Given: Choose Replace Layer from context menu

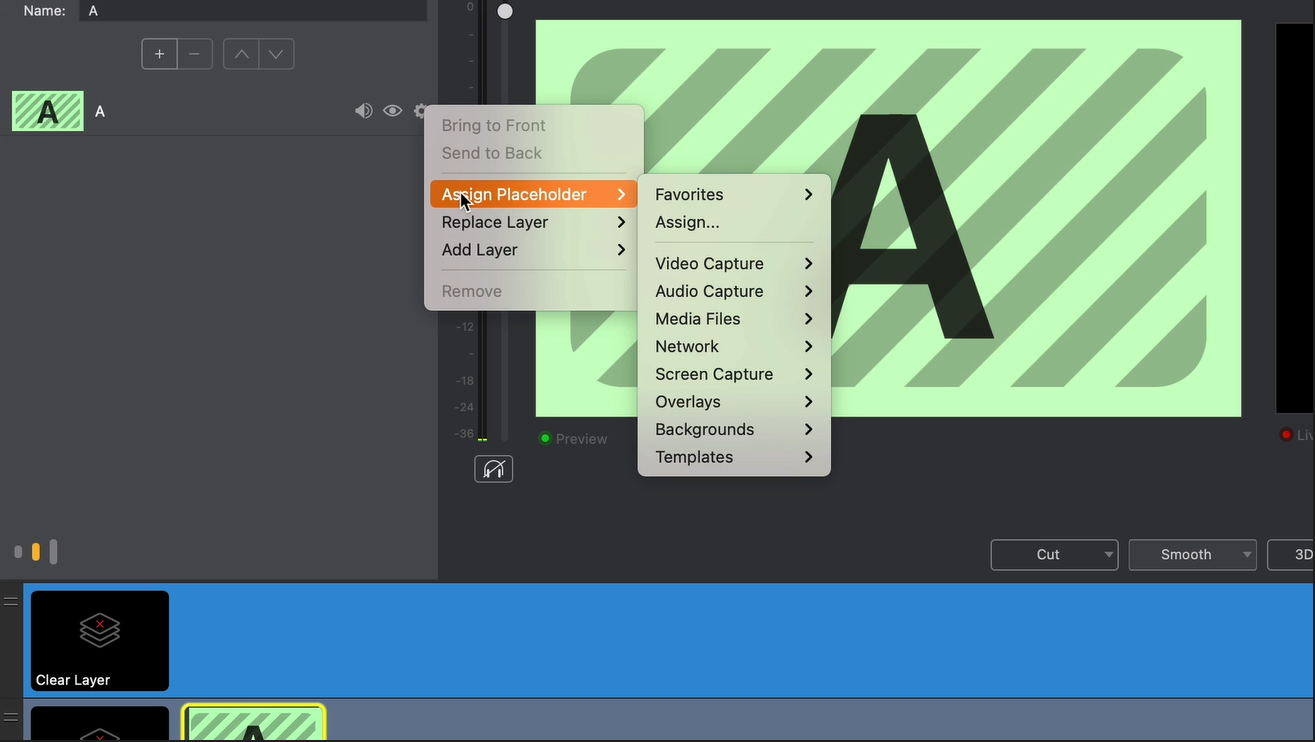Looking at the screenshot, I should [x=493, y=222].
